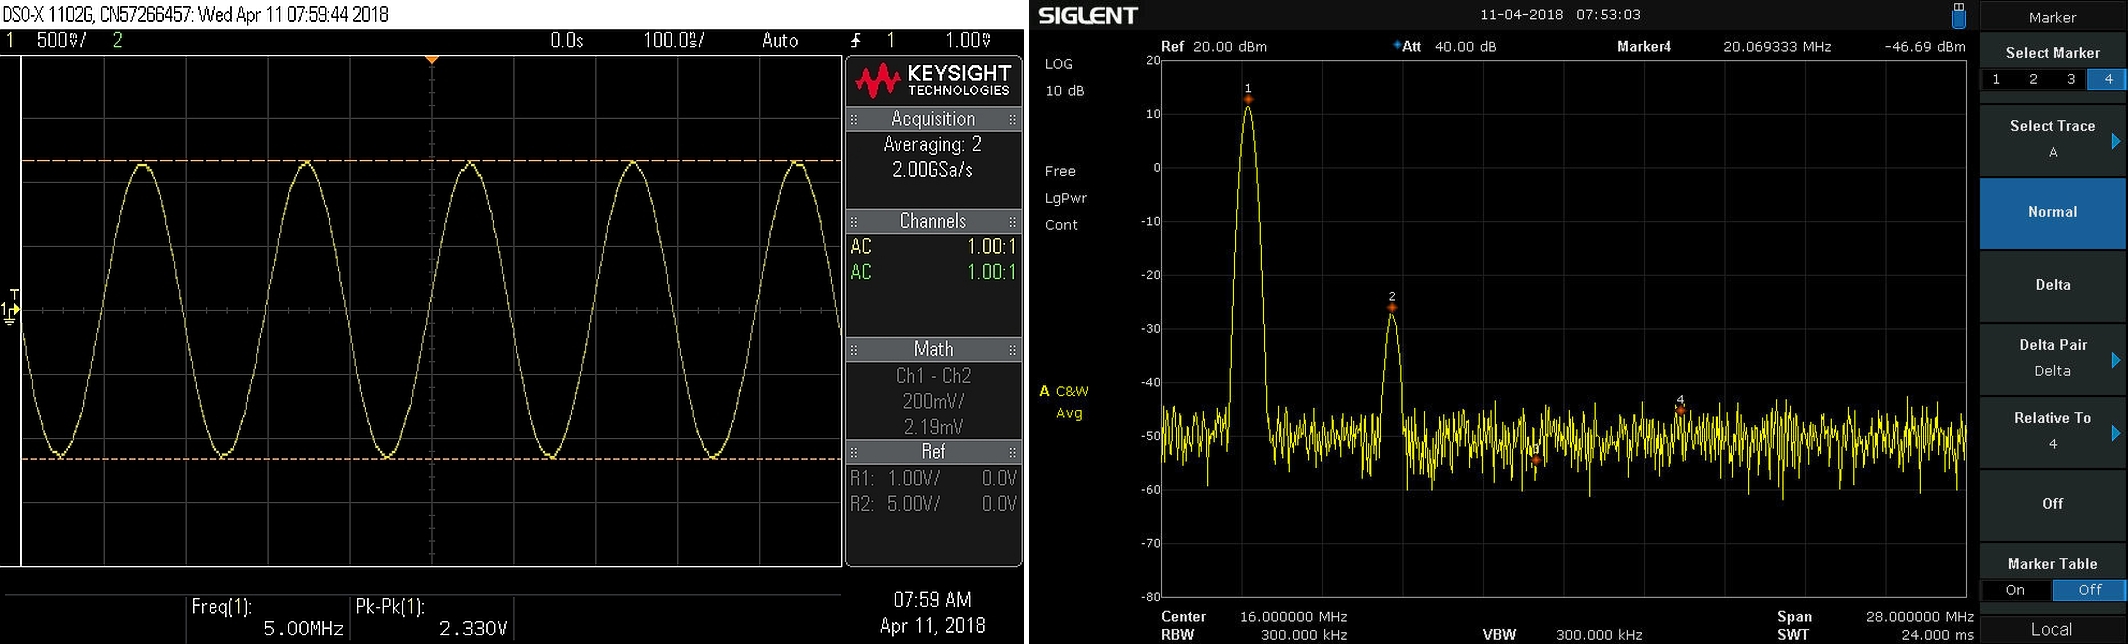Click the A C&W trace indicator
This screenshot has width=2128, height=644.
click(x=1064, y=391)
